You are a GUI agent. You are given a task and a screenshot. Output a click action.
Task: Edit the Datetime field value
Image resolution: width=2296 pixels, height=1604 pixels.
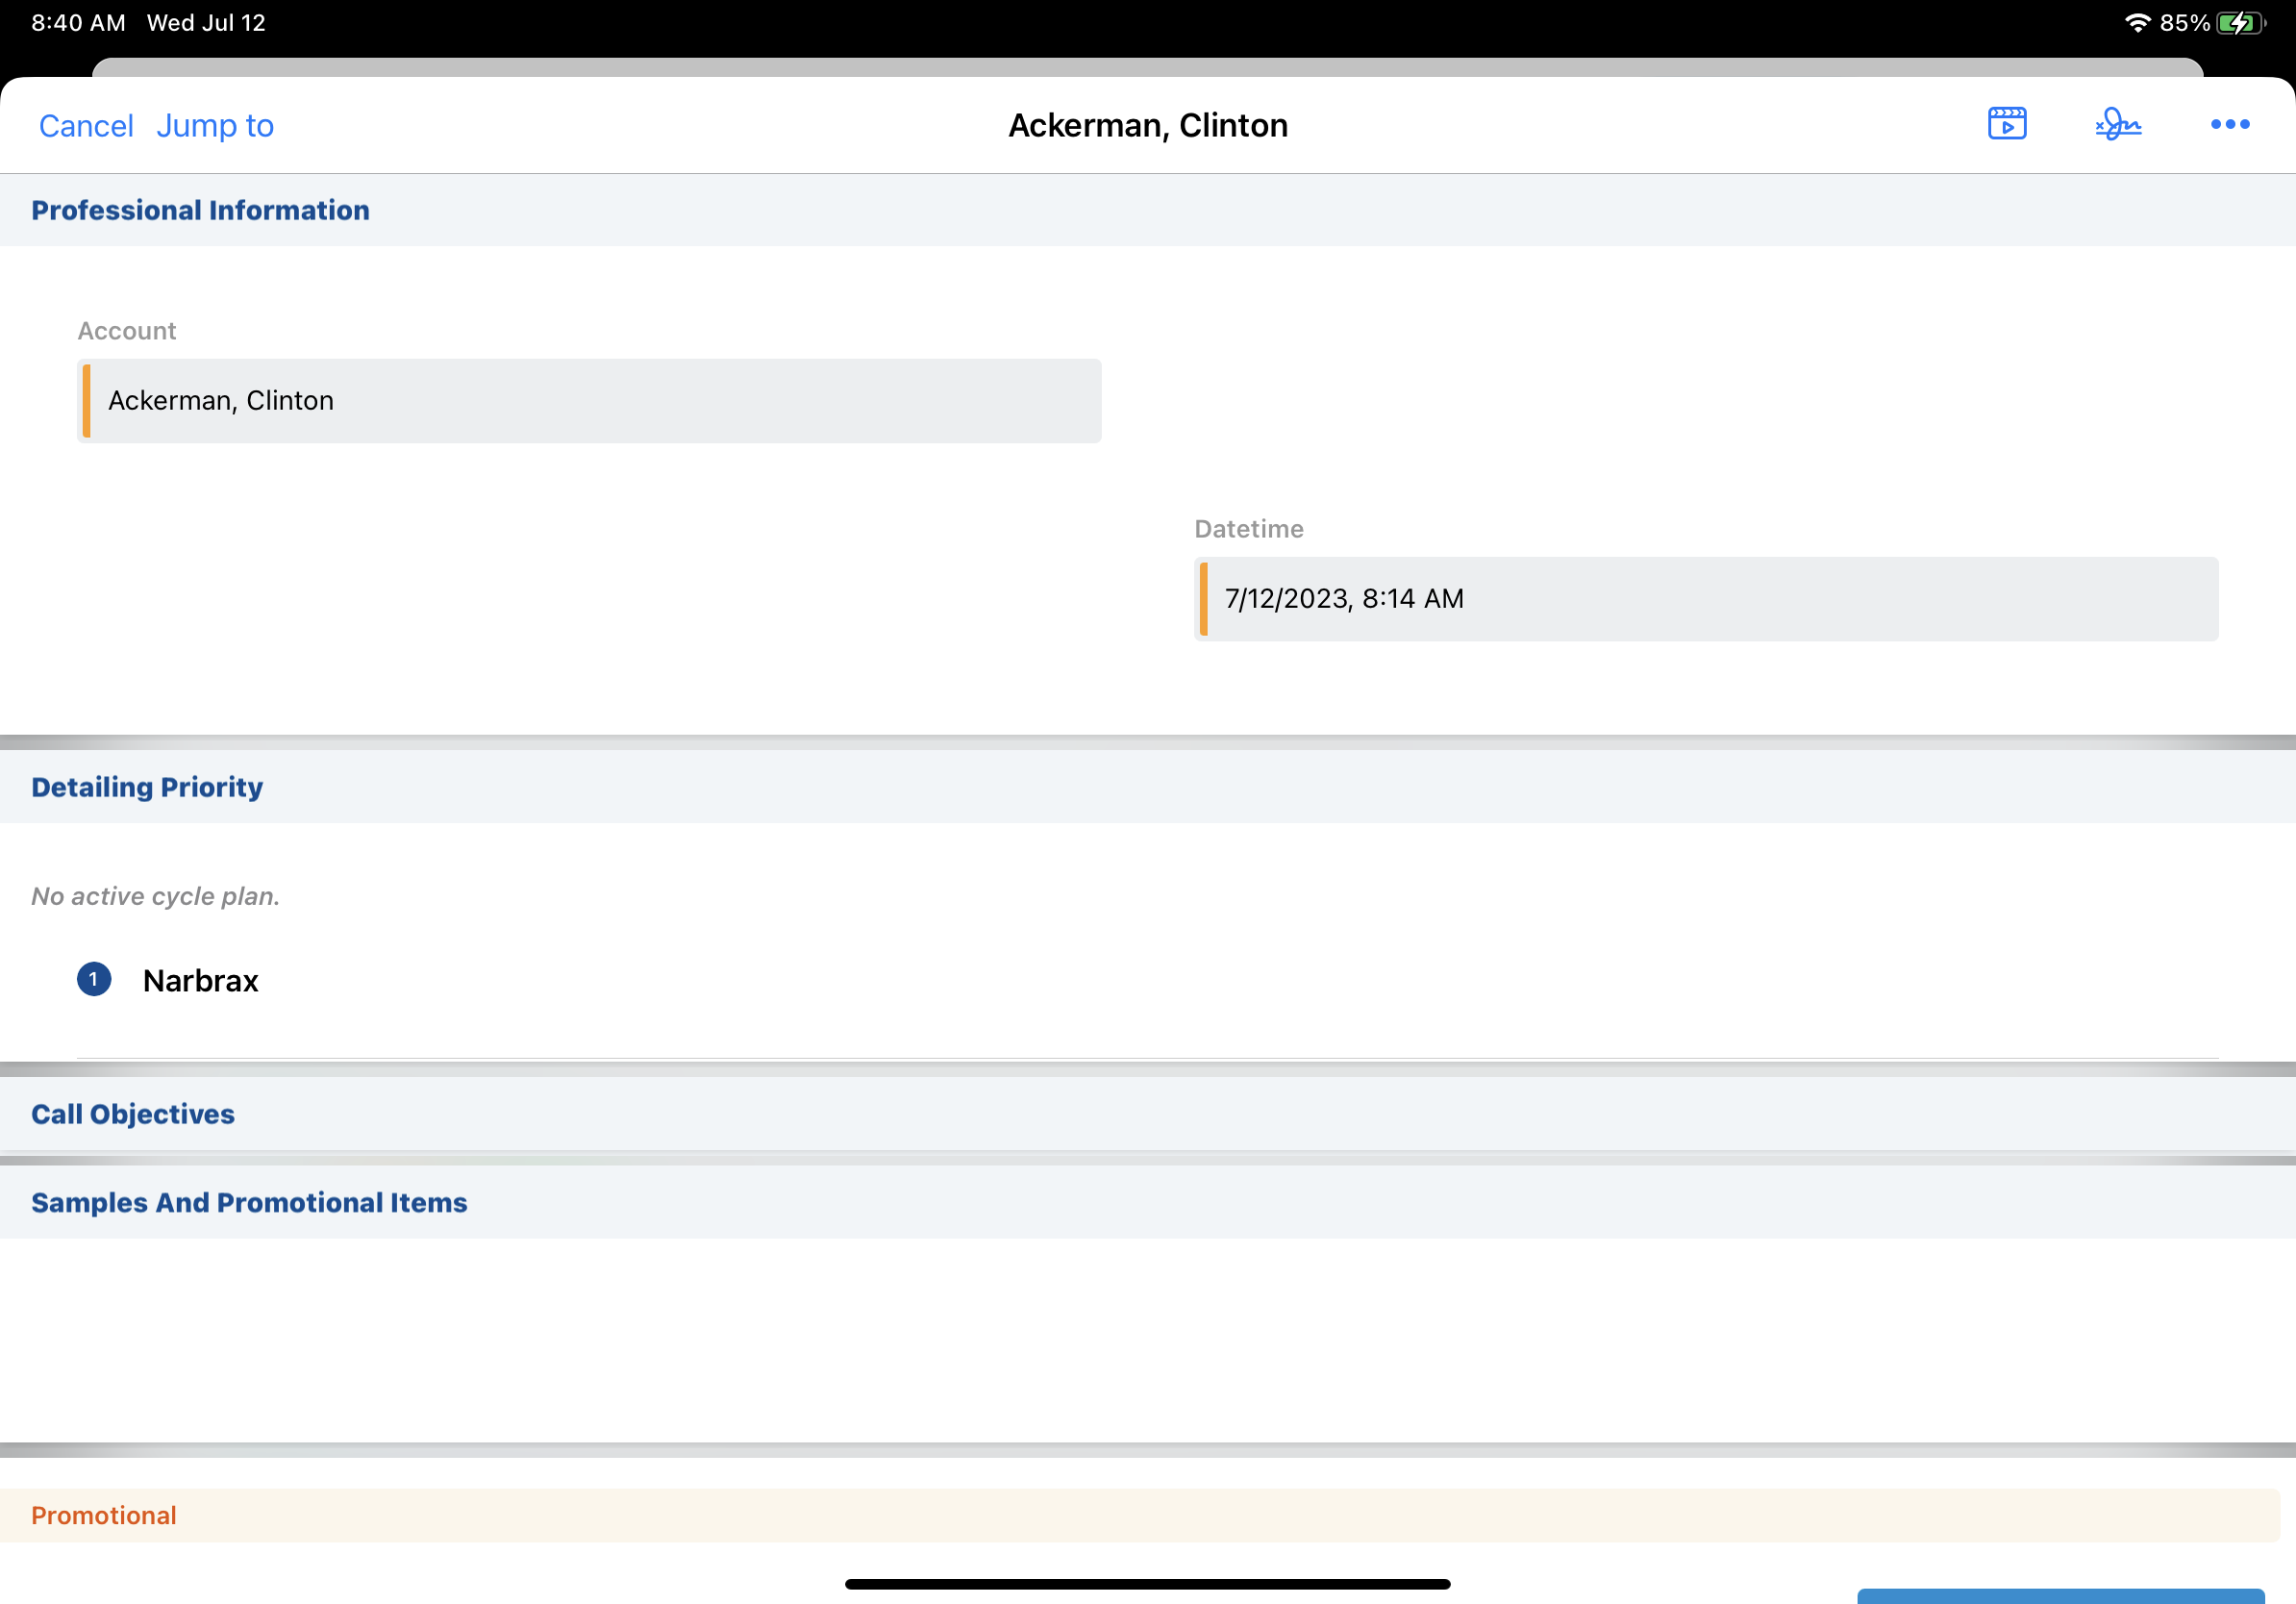[x=1706, y=599]
